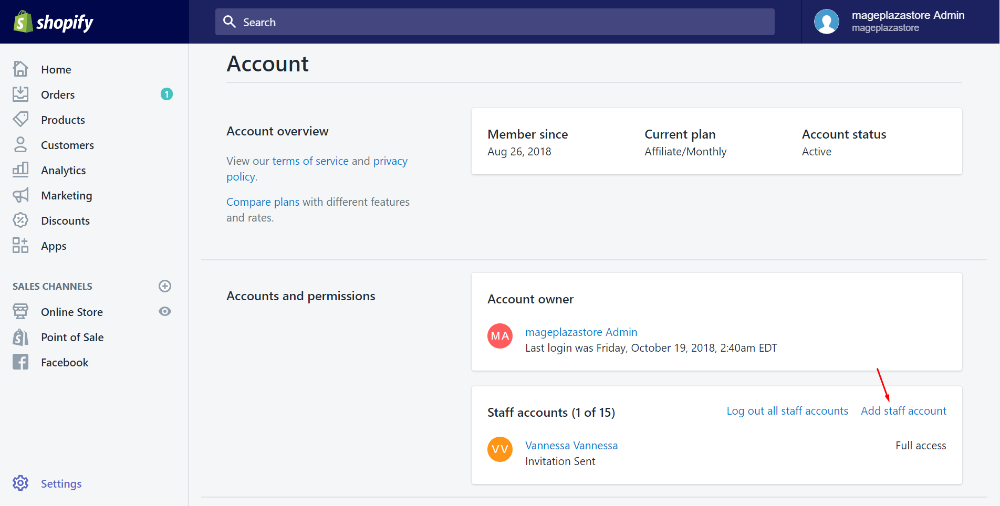Open Discounts section
The width and height of the screenshot is (1000, 506).
(65, 221)
